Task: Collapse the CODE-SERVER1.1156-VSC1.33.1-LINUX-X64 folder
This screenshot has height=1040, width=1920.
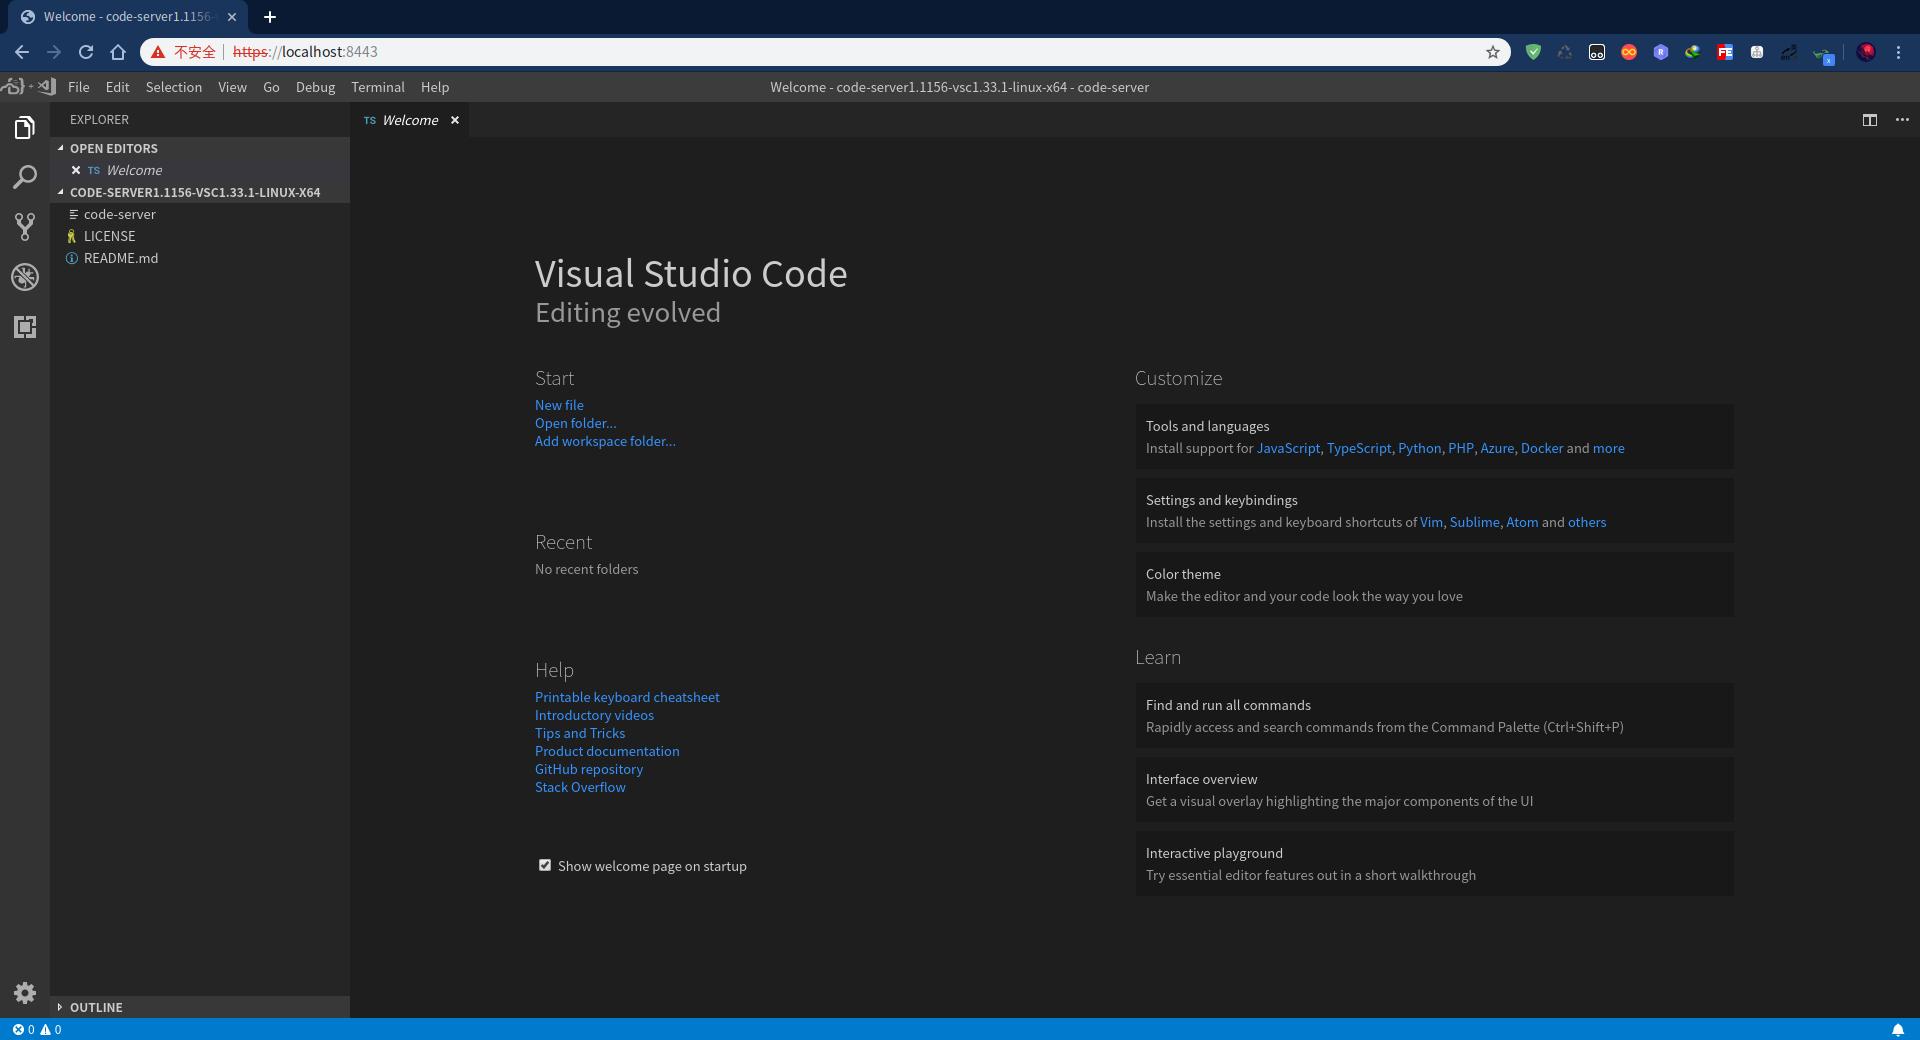Action: point(62,192)
